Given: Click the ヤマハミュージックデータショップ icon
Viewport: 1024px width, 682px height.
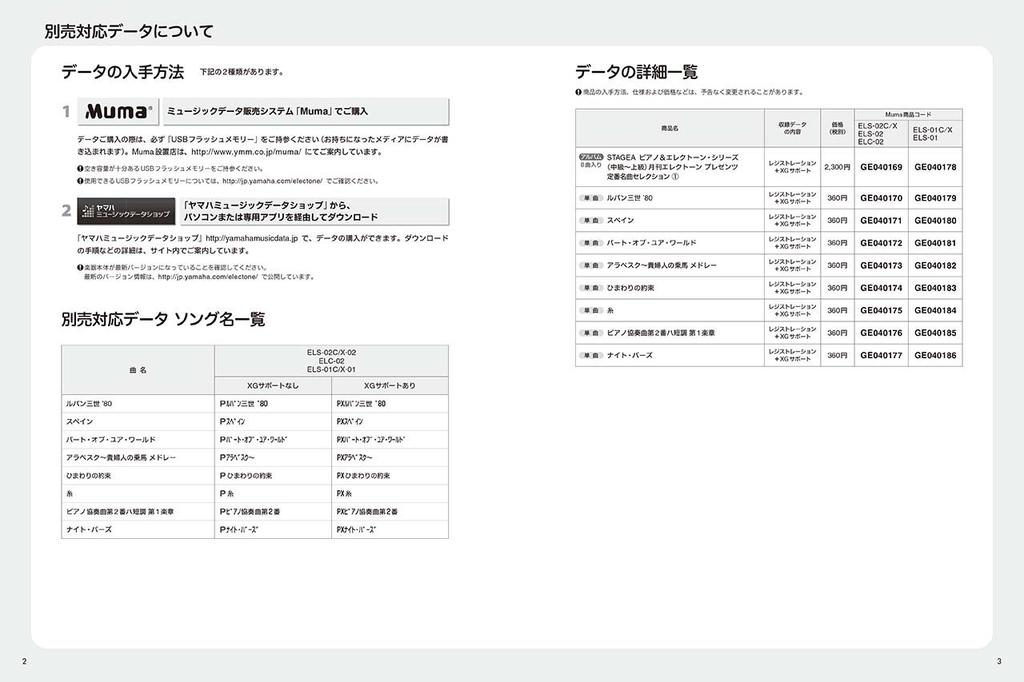Looking at the screenshot, I should [127, 210].
